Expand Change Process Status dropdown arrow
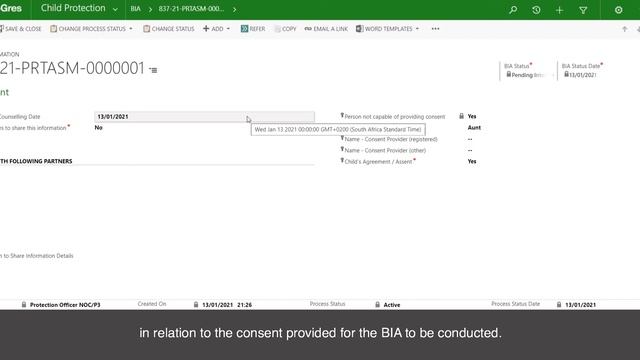Screen dimensions: 640x360 tap(131, 29)
